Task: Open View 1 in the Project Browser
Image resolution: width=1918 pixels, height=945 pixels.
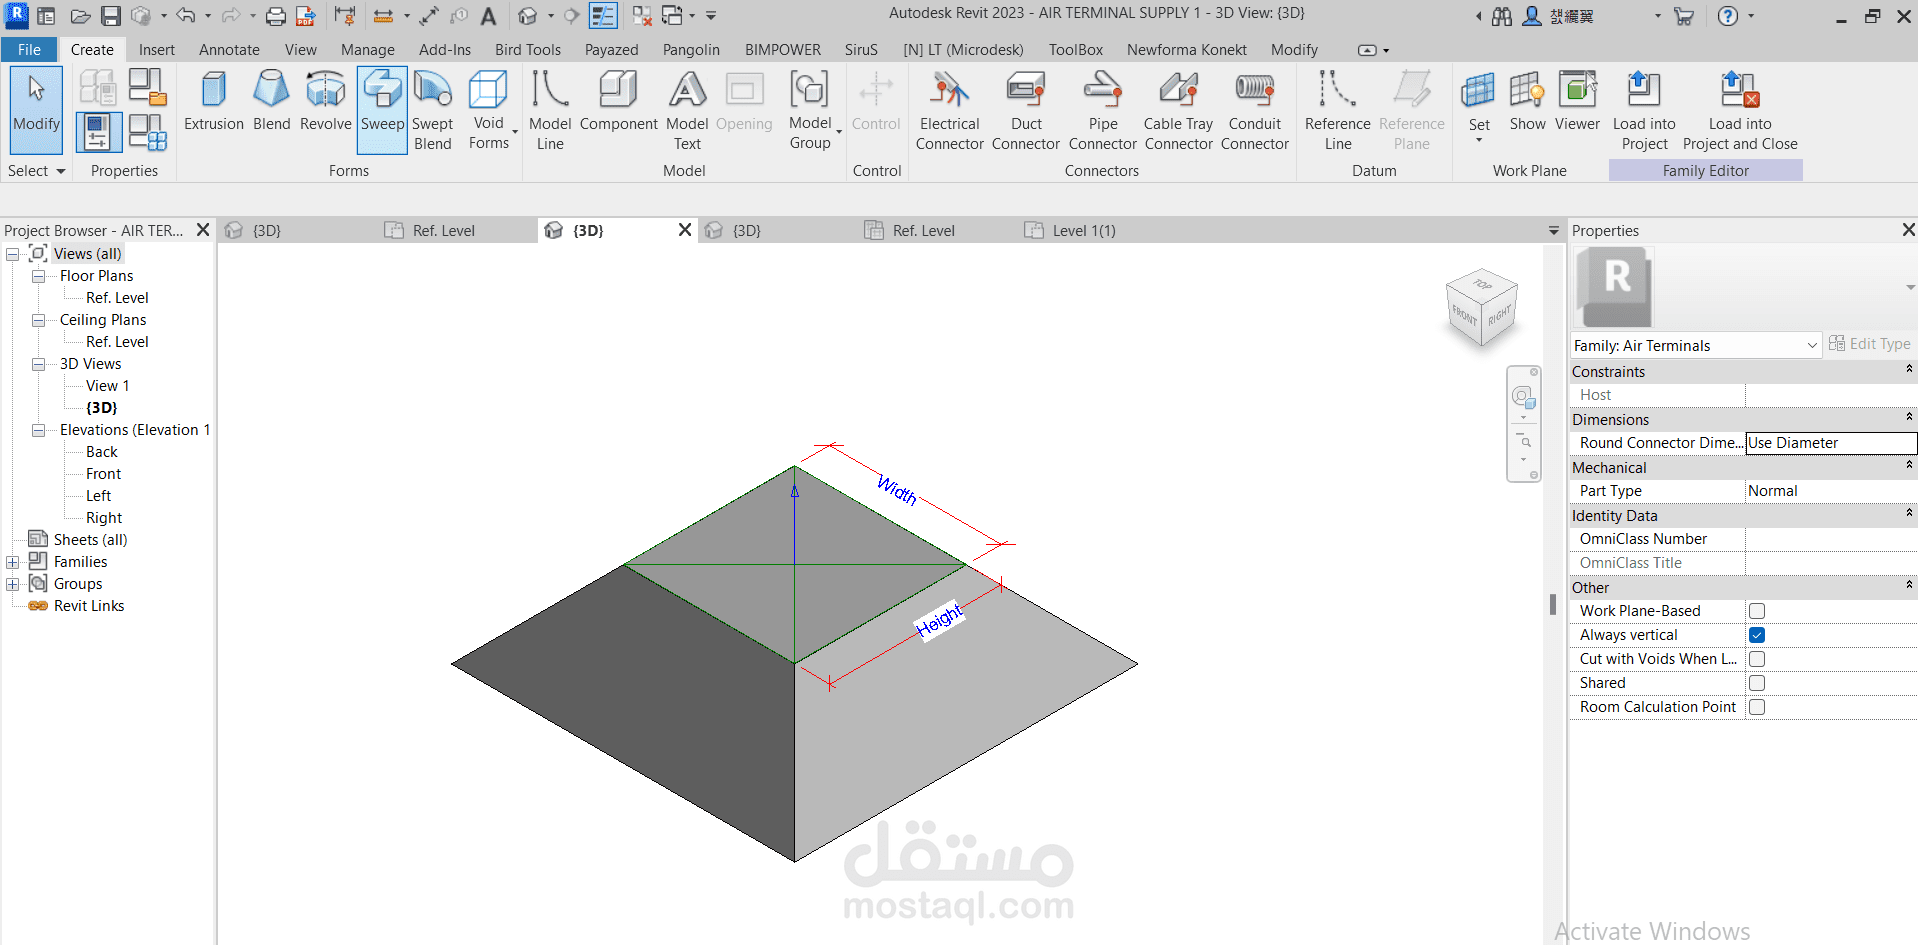Action: pos(107,386)
